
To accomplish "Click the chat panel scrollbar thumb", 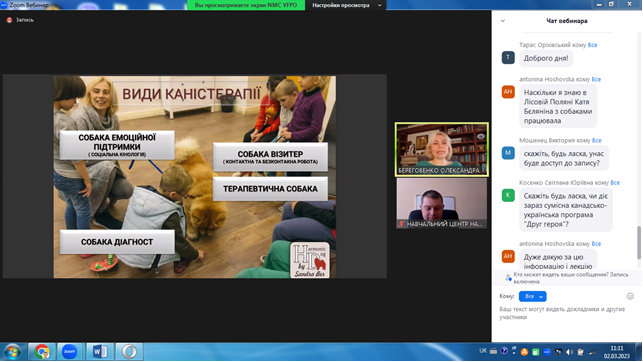I will [x=638, y=242].
